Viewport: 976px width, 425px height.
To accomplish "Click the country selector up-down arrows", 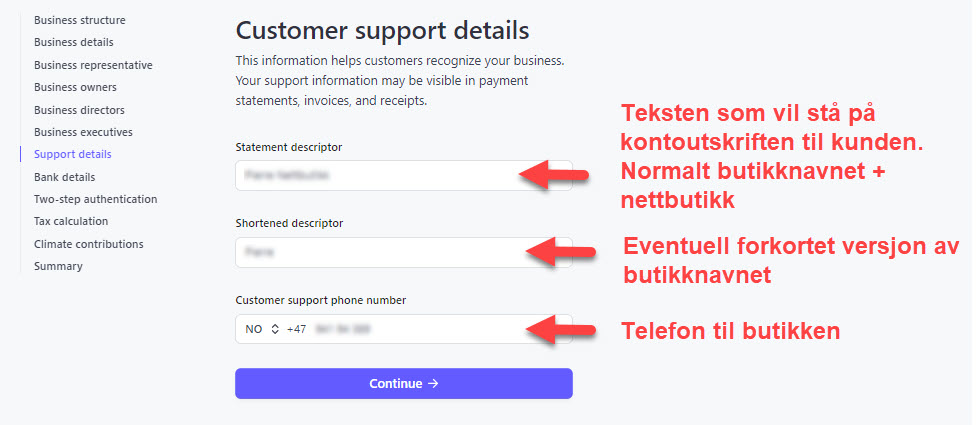I will (274, 329).
